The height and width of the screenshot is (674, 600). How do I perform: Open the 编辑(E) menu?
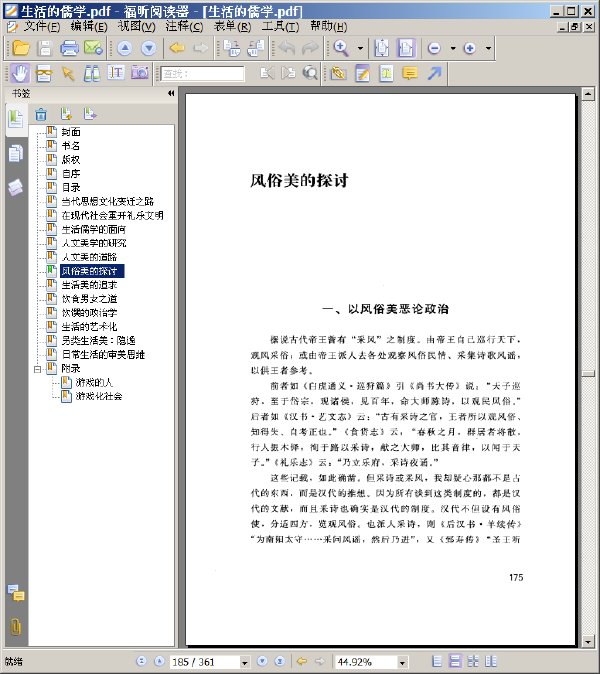[89, 27]
